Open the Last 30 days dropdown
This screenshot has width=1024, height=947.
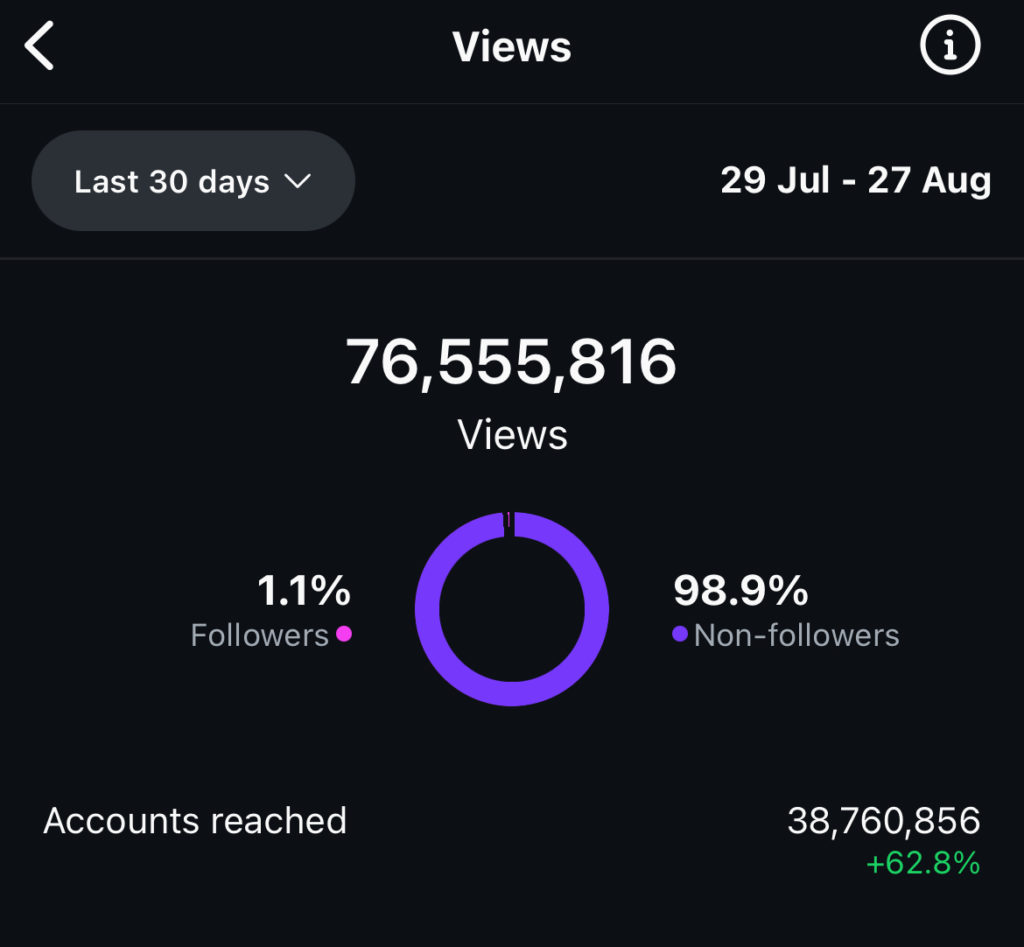tap(193, 181)
